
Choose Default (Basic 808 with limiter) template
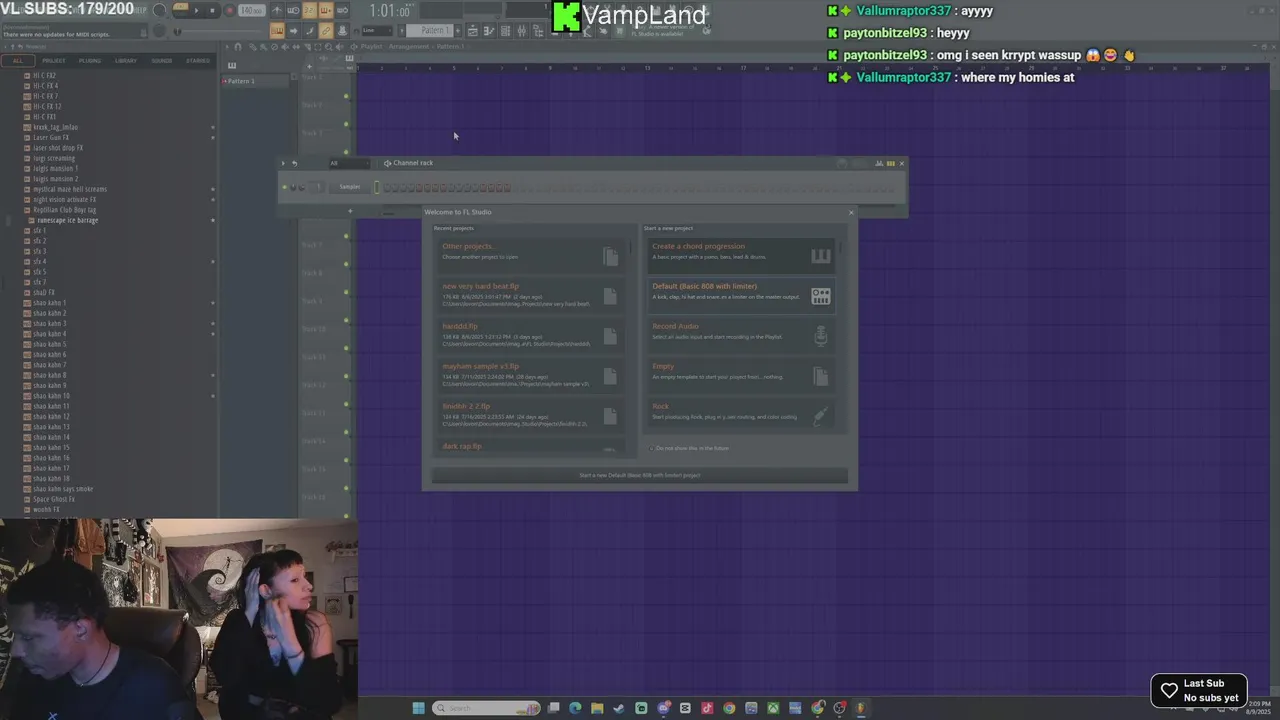pyautogui.click(x=740, y=296)
